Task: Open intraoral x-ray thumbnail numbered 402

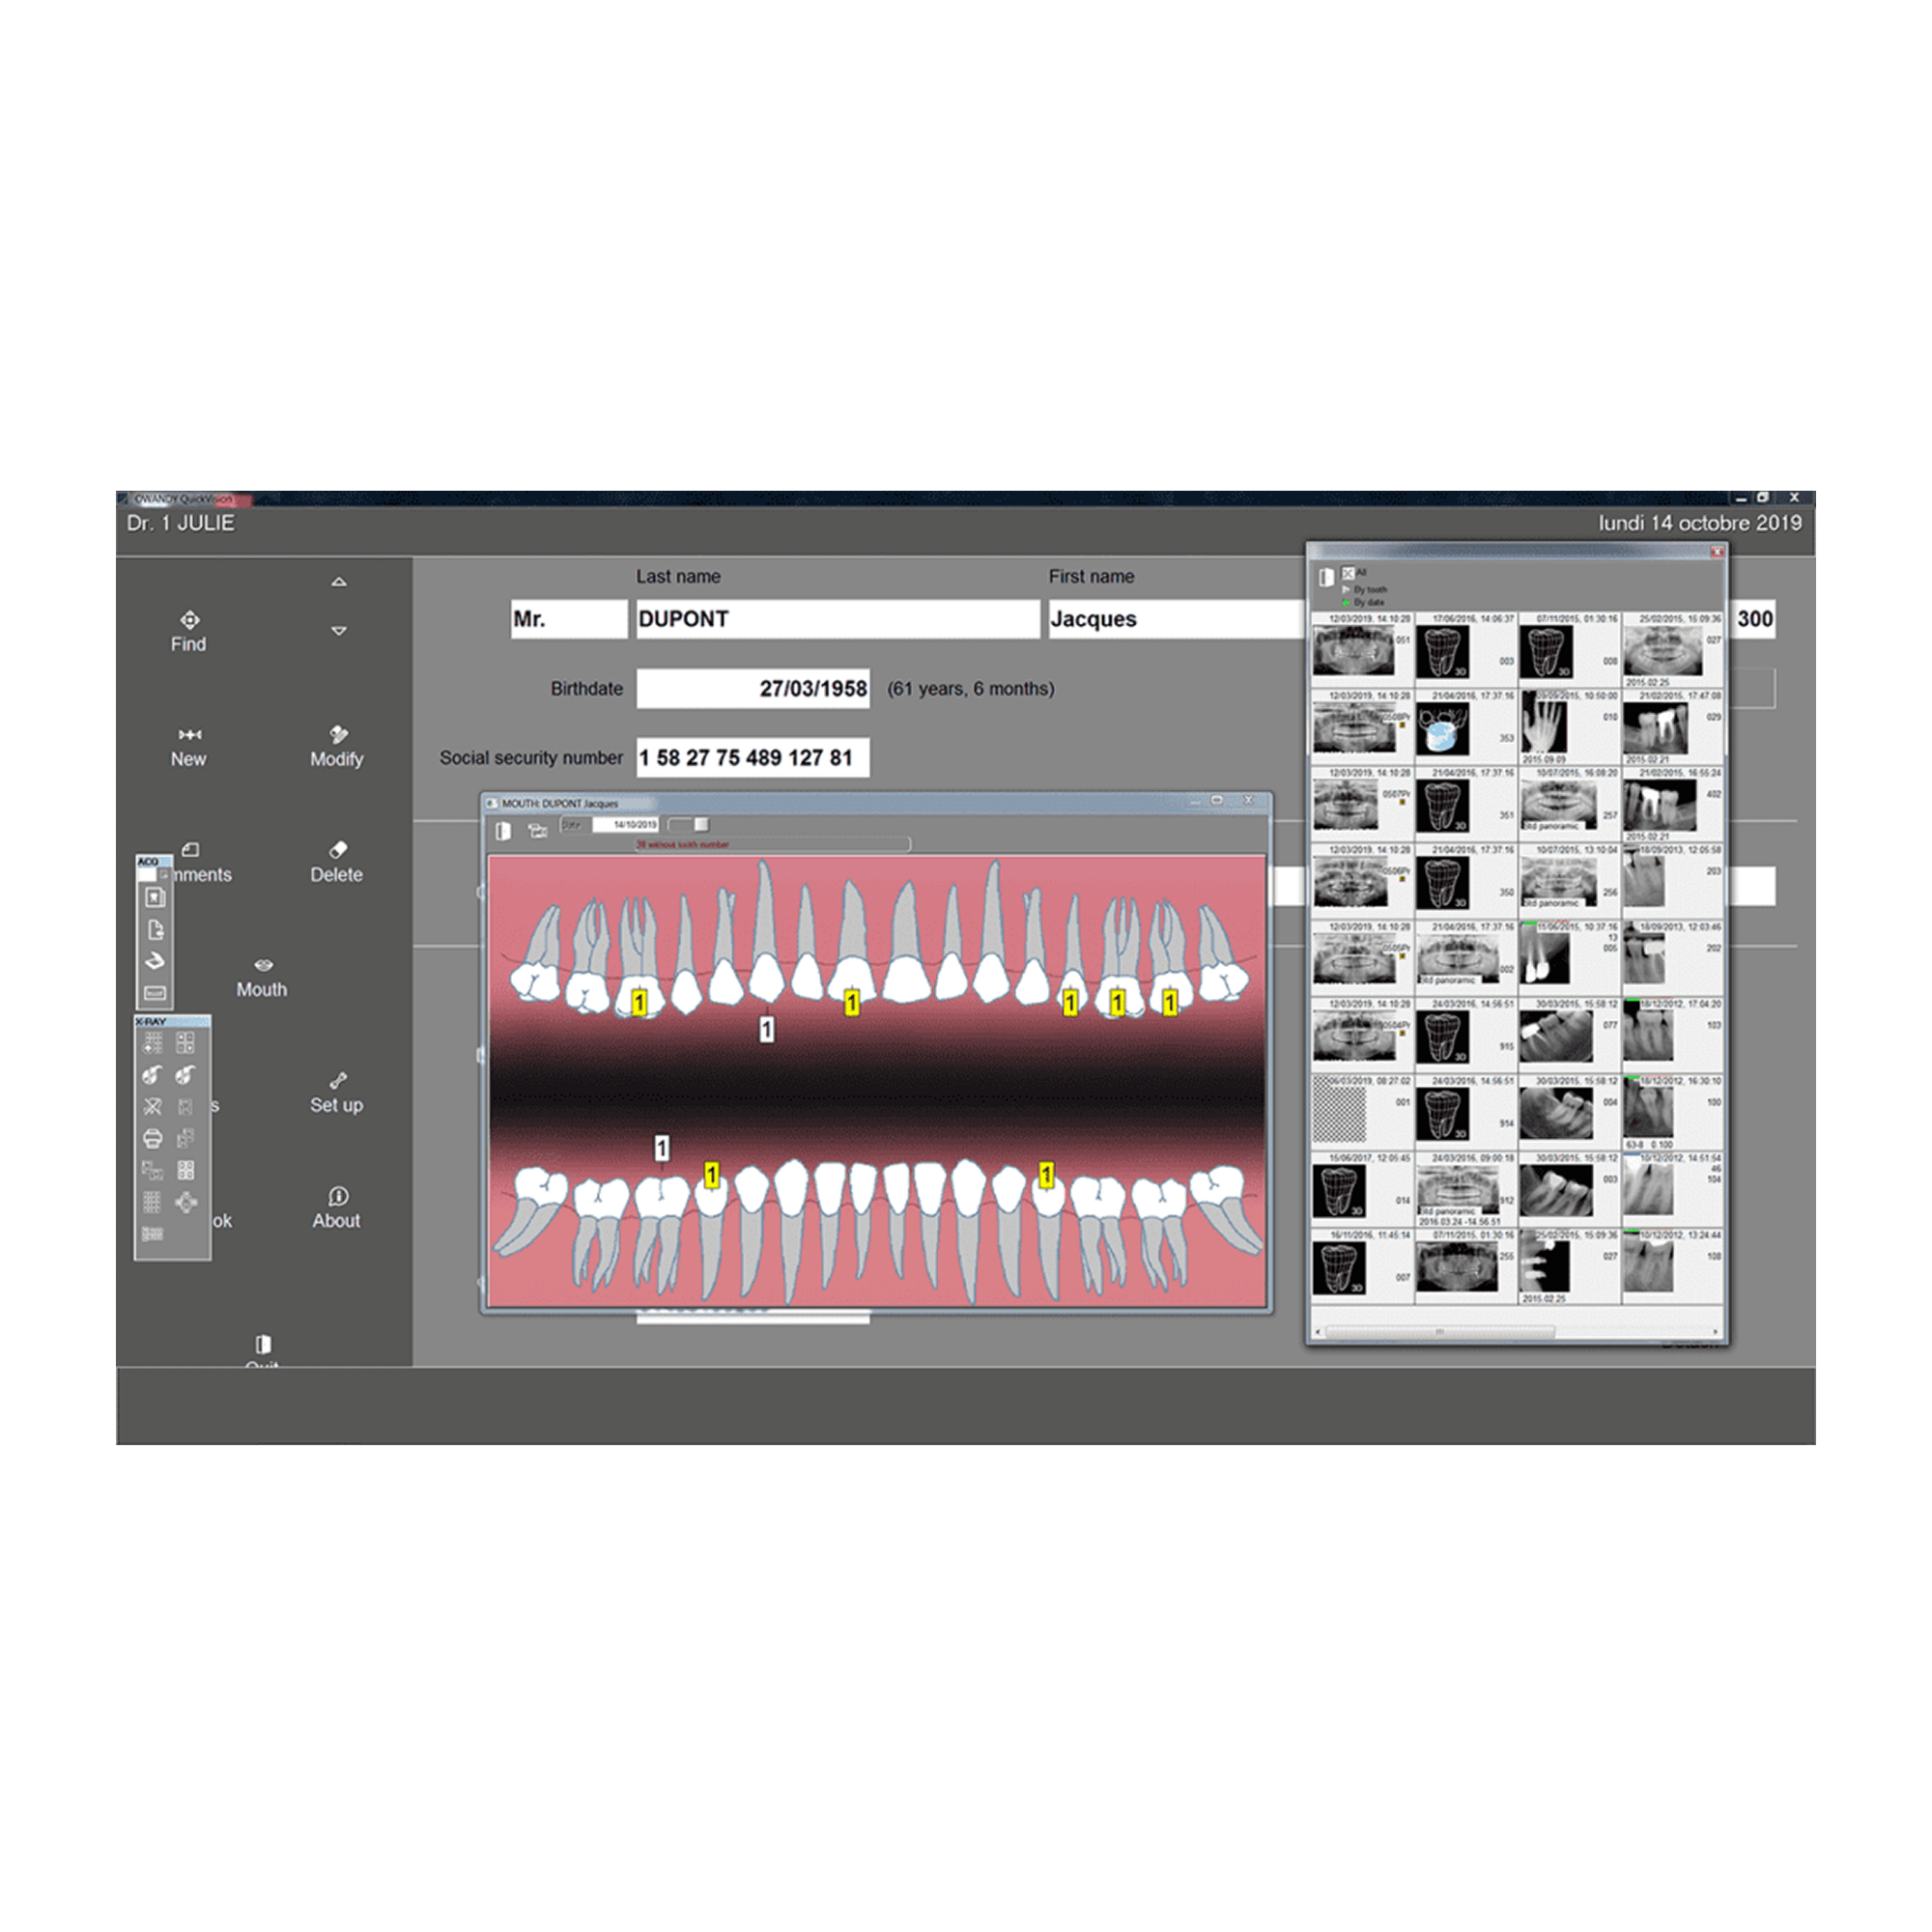Action: pyautogui.click(x=1660, y=805)
